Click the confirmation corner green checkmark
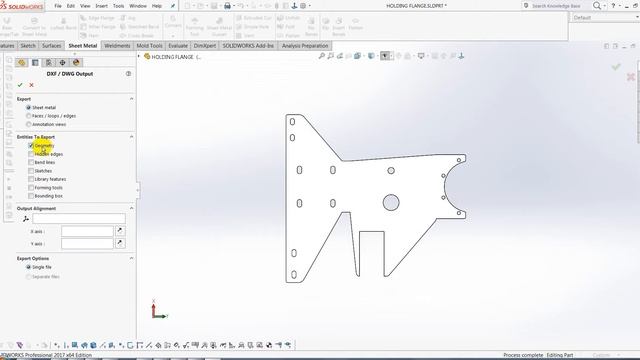The height and width of the screenshot is (360, 640). (616, 67)
